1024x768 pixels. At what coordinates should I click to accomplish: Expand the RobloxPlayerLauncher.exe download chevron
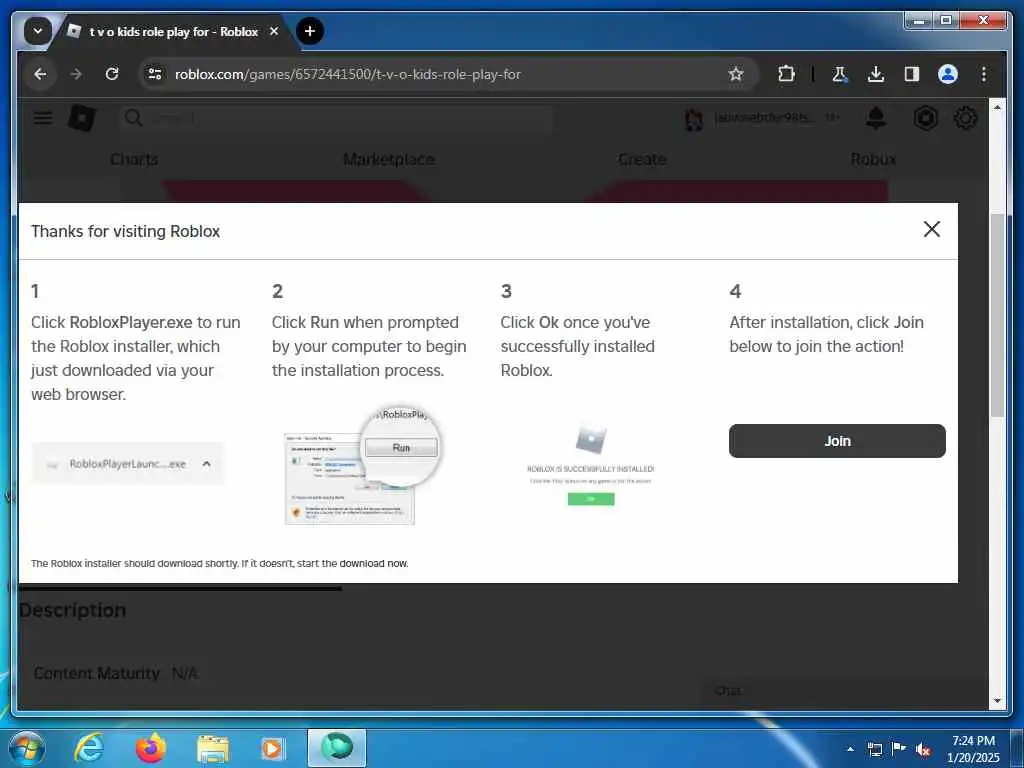(206, 464)
